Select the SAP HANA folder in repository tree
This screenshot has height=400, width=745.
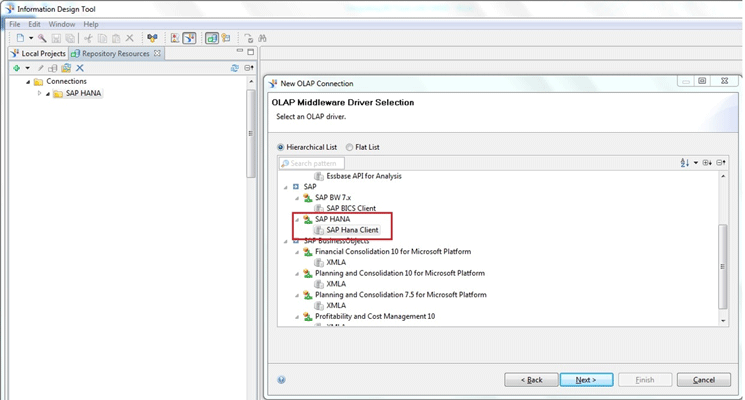coord(83,93)
